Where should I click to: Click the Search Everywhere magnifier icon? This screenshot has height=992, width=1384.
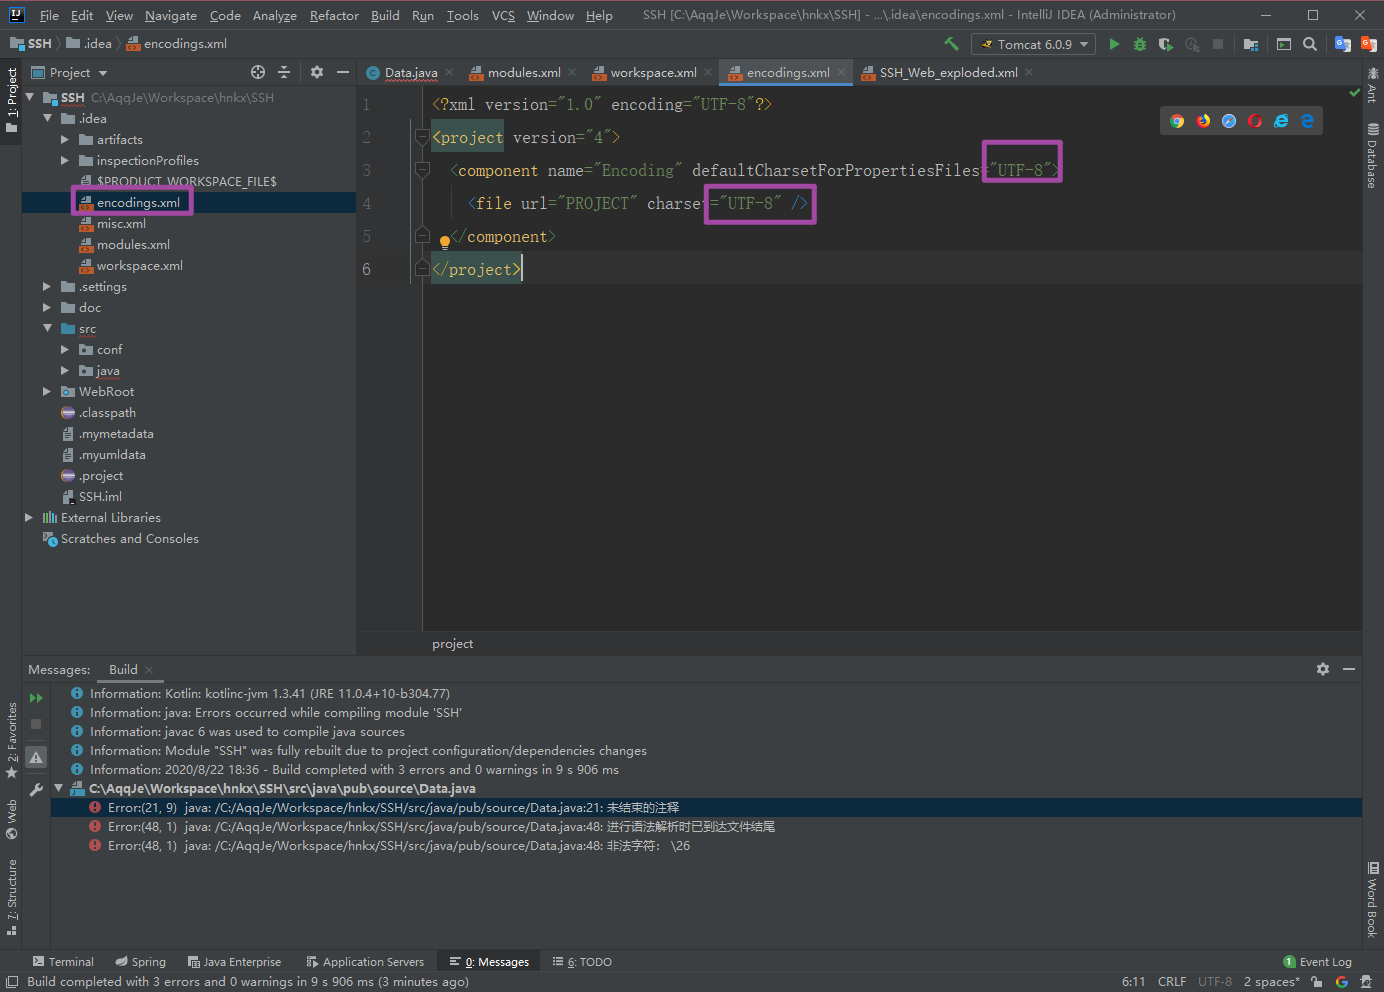[x=1310, y=44]
